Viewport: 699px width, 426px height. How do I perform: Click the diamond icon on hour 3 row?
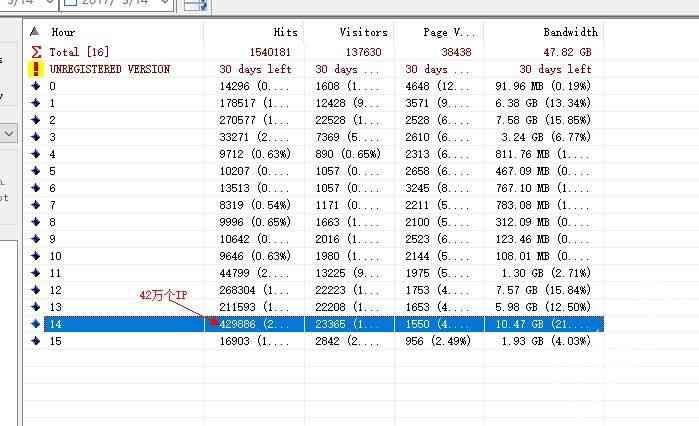pyautogui.click(x=36, y=137)
